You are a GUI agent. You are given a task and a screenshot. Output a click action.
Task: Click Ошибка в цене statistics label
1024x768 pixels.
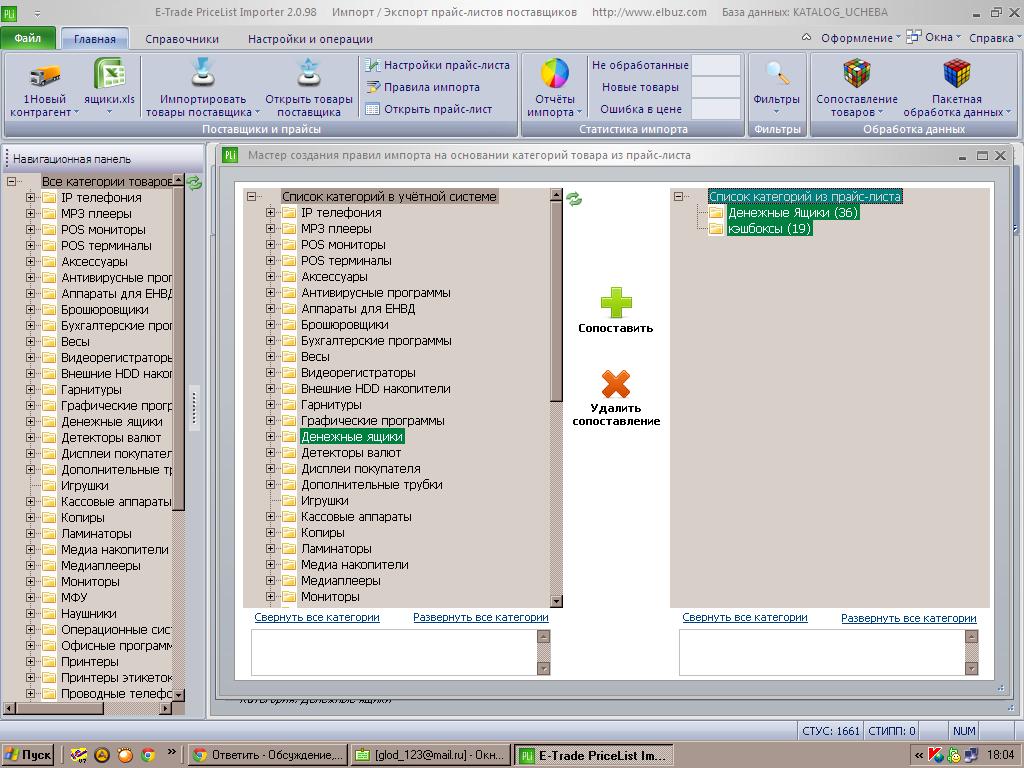pyautogui.click(x=641, y=109)
